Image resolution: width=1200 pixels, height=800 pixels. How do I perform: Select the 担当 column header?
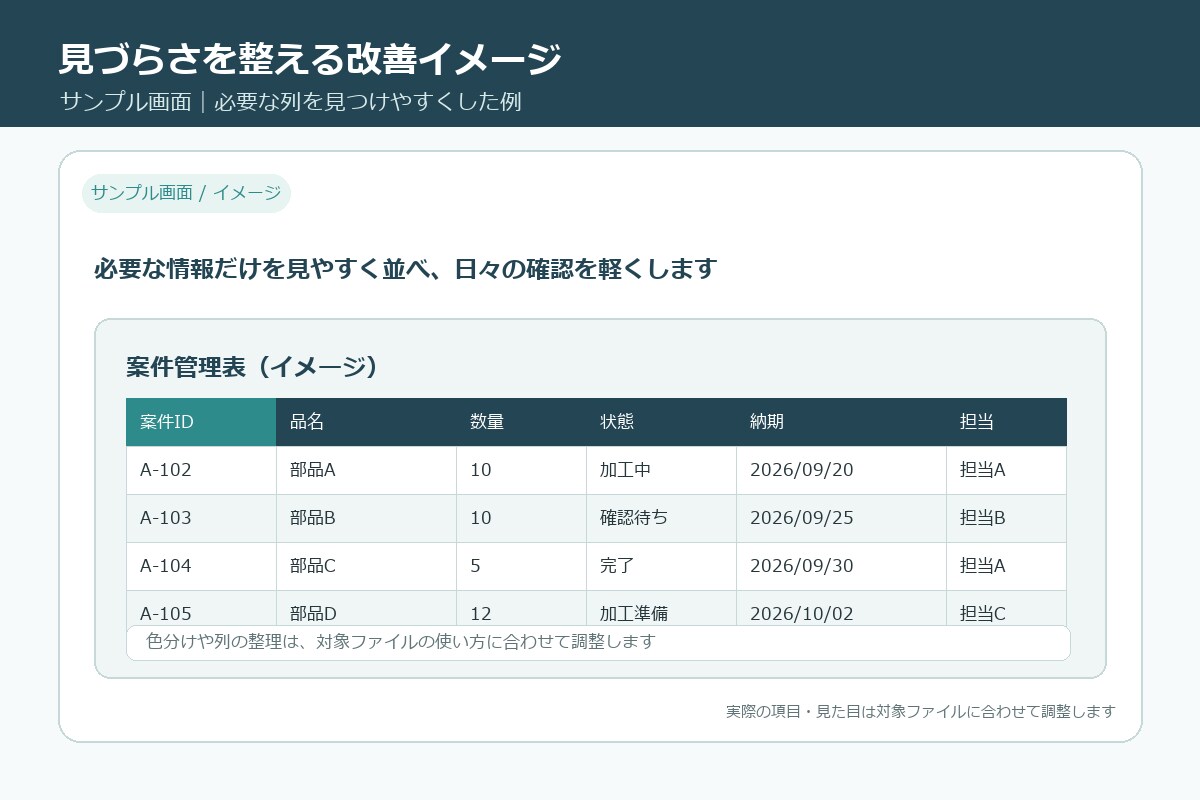1006,422
